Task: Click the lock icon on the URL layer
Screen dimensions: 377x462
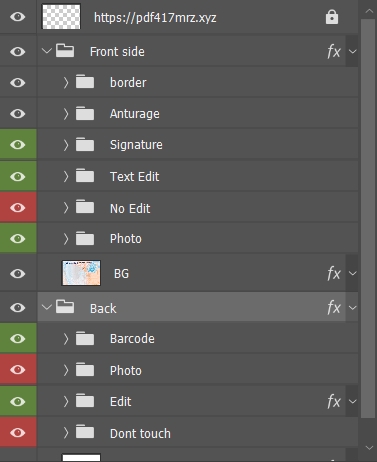Action: [x=332, y=17]
